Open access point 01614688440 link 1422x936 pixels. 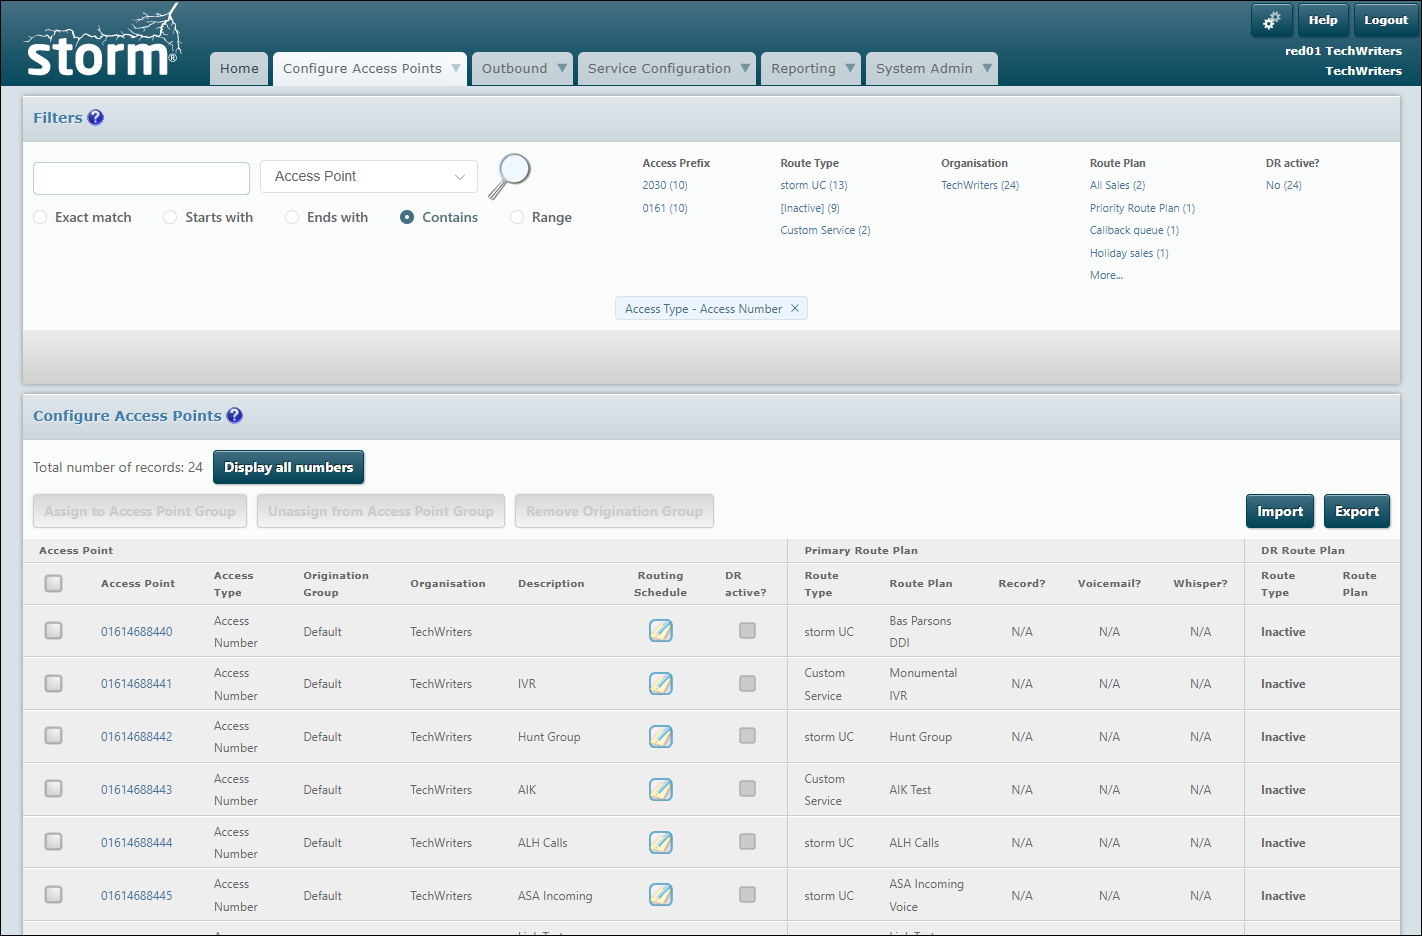click(x=137, y=632)
